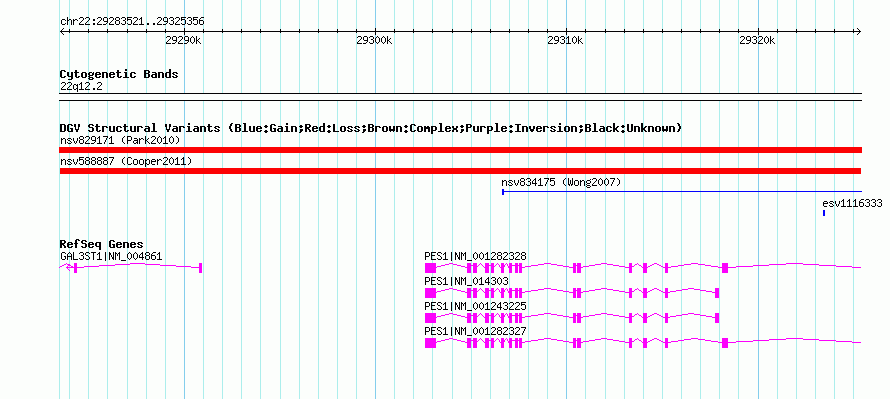The height and width of the screenshot is (399, 890).
Task: Click the 29310k ruler tick label
Action: [x=566, y=41]
